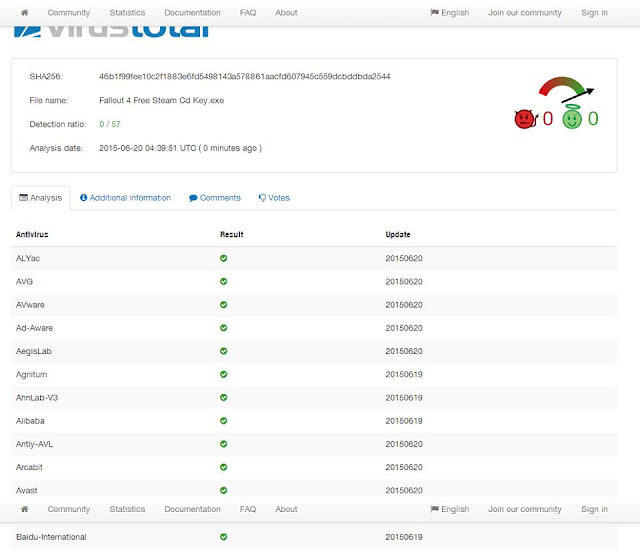
Task: Open Community in the top navigation bar
Action: [x=69, y=13]
